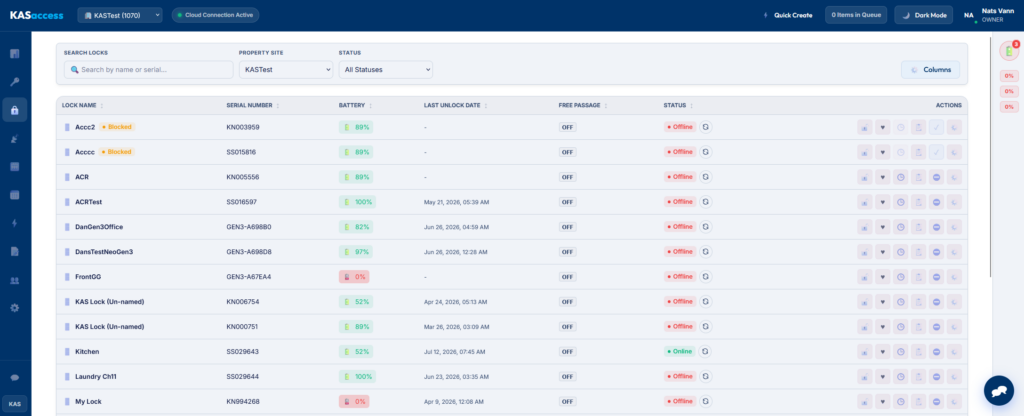The width and height of the screenshot is (1024, 416).
Task: Click the moon icon for FrontGG
Action: 954,276
